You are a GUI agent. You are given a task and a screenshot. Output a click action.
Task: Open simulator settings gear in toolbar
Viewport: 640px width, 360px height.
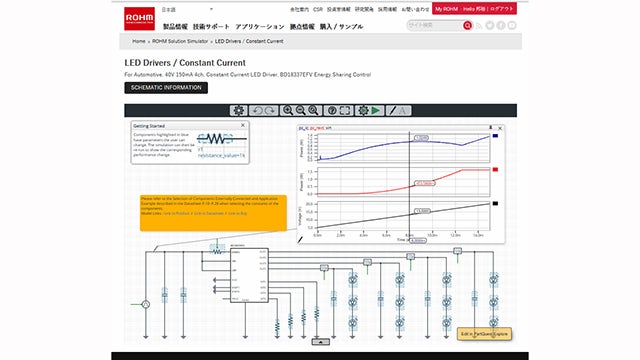point(238,110)
